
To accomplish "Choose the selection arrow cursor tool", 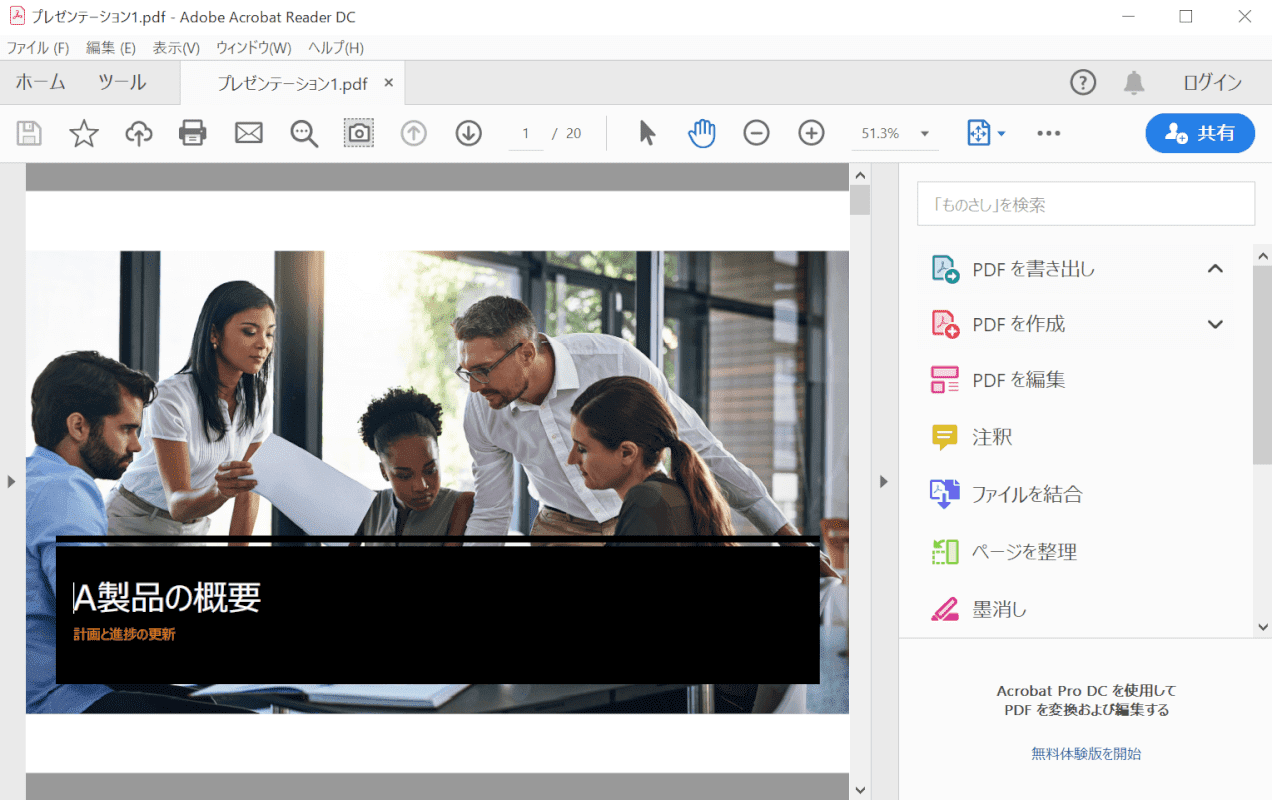I will coord(647,133).
